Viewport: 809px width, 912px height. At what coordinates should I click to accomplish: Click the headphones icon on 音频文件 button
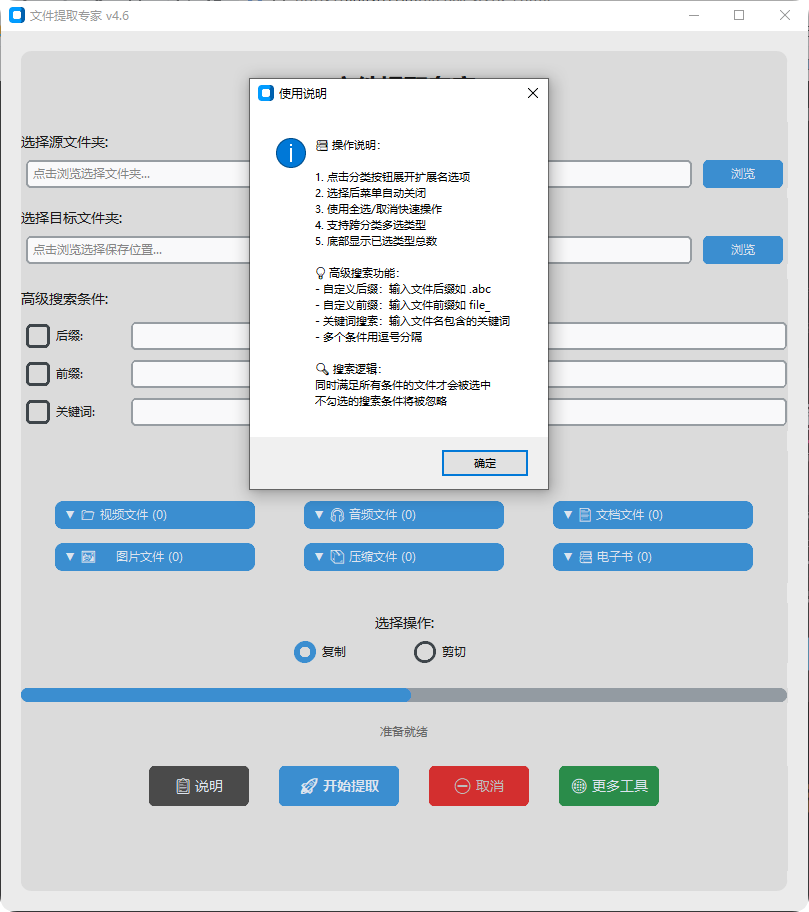pyautogui.click(x=337, y=515)
